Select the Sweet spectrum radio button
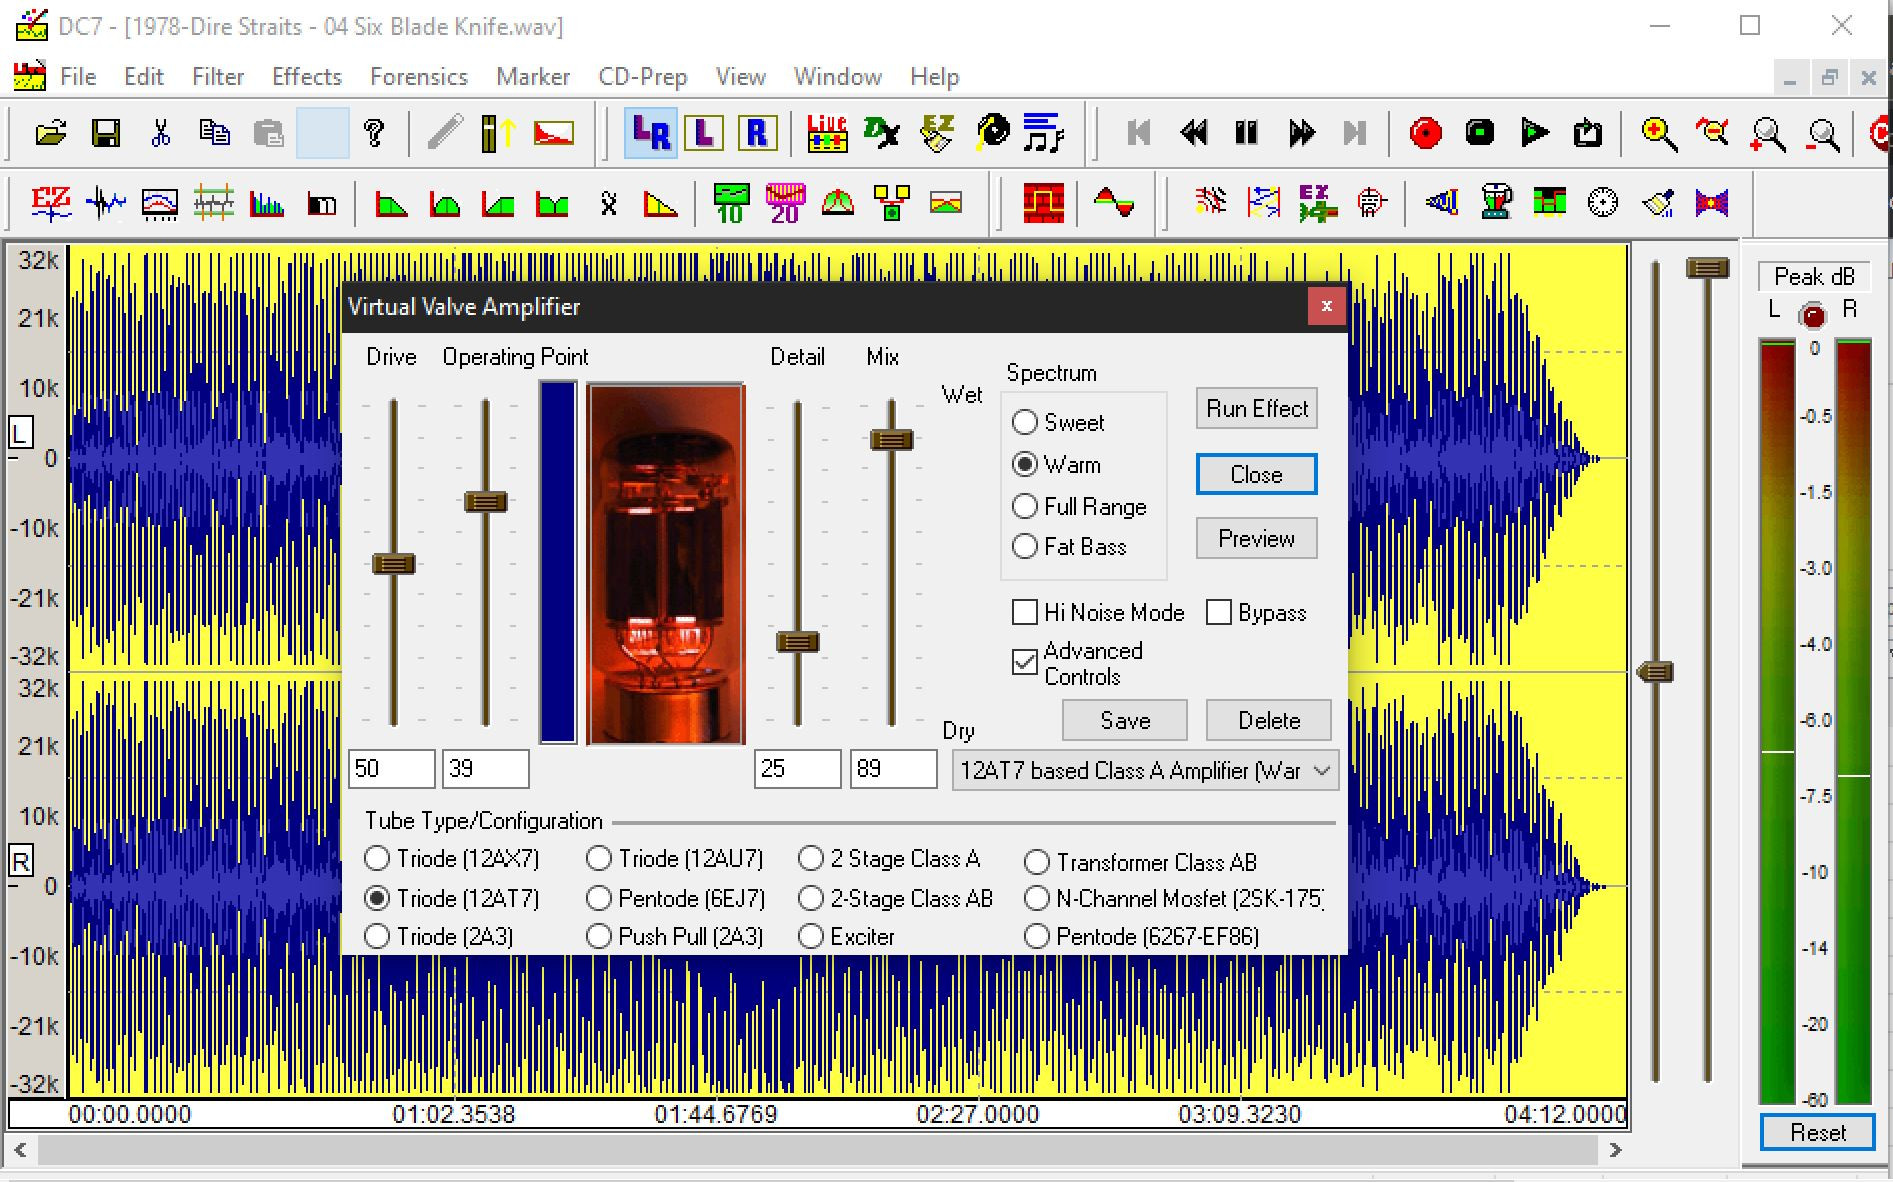The width and height of the screenshot is (1893, 1182). tap(1025, 422)
